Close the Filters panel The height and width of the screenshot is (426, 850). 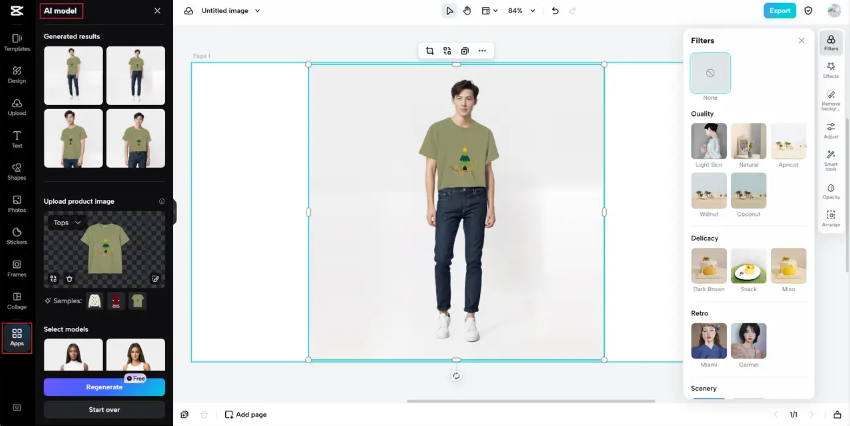pos(801,41)
